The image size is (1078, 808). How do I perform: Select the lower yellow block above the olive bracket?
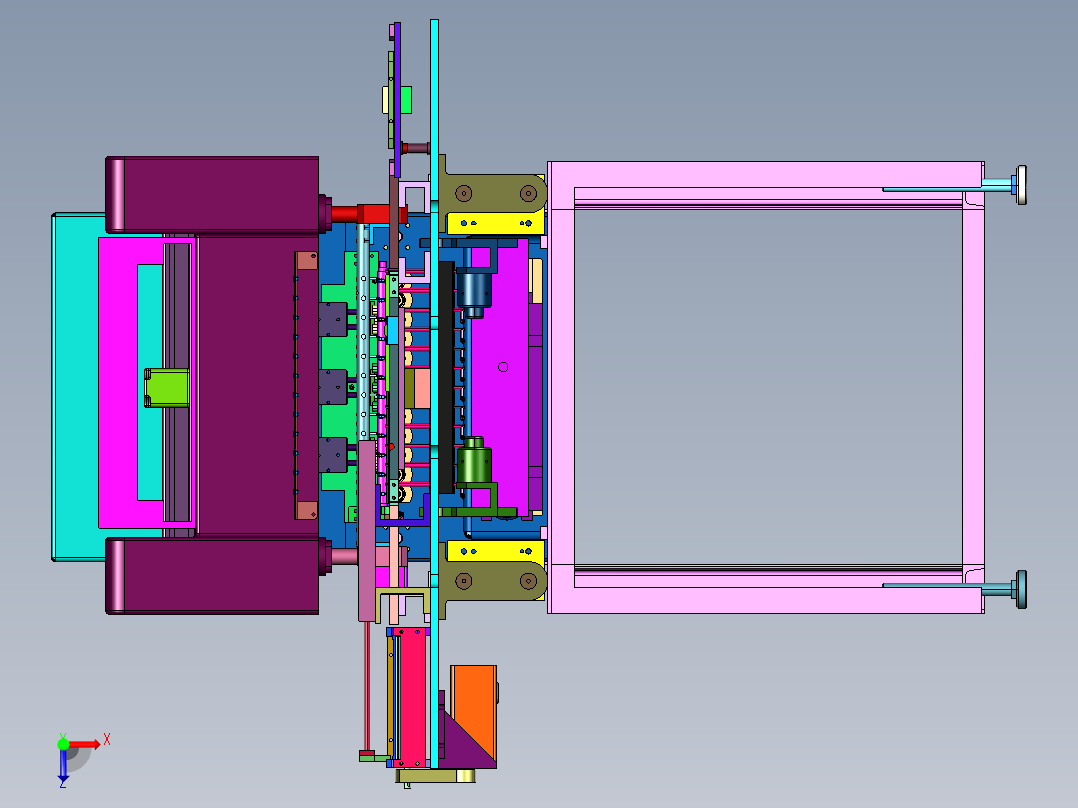[496, 551]
